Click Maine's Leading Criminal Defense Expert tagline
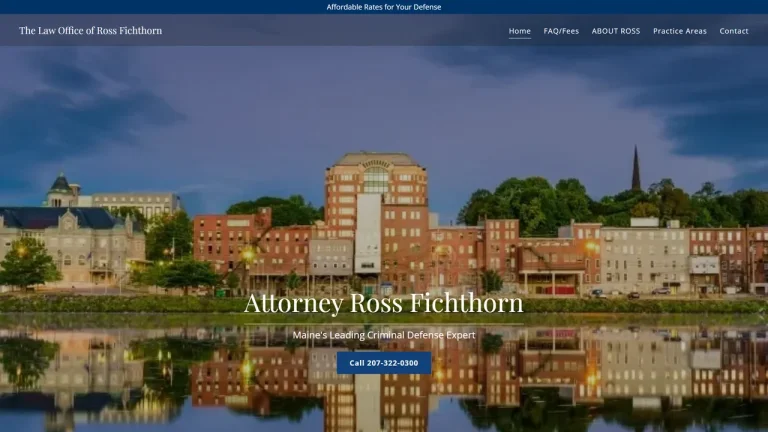The image size is (768, 432). pyautogui.click(x=384, y=335)
